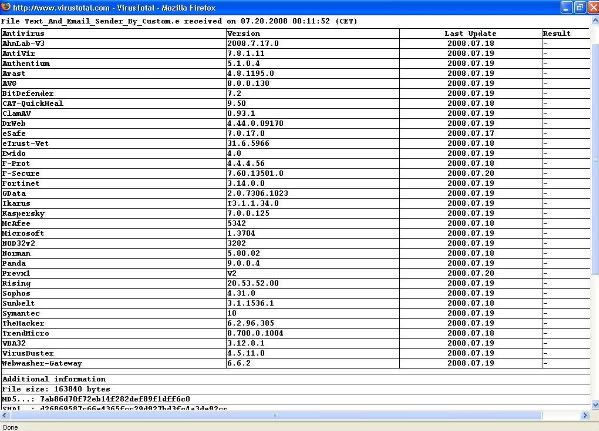Click the DrWeb row name
The image size is (599, 431).
pyautogui.click(x=14, y=123)
